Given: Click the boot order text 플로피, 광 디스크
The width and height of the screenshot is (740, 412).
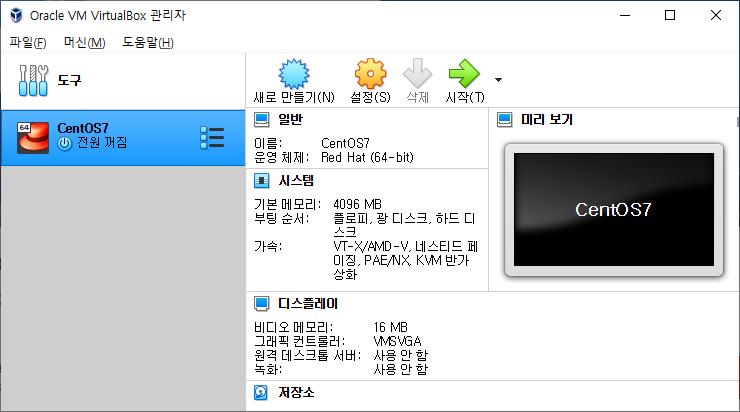Looking at the screenshot, I should (x=380, y=219).
